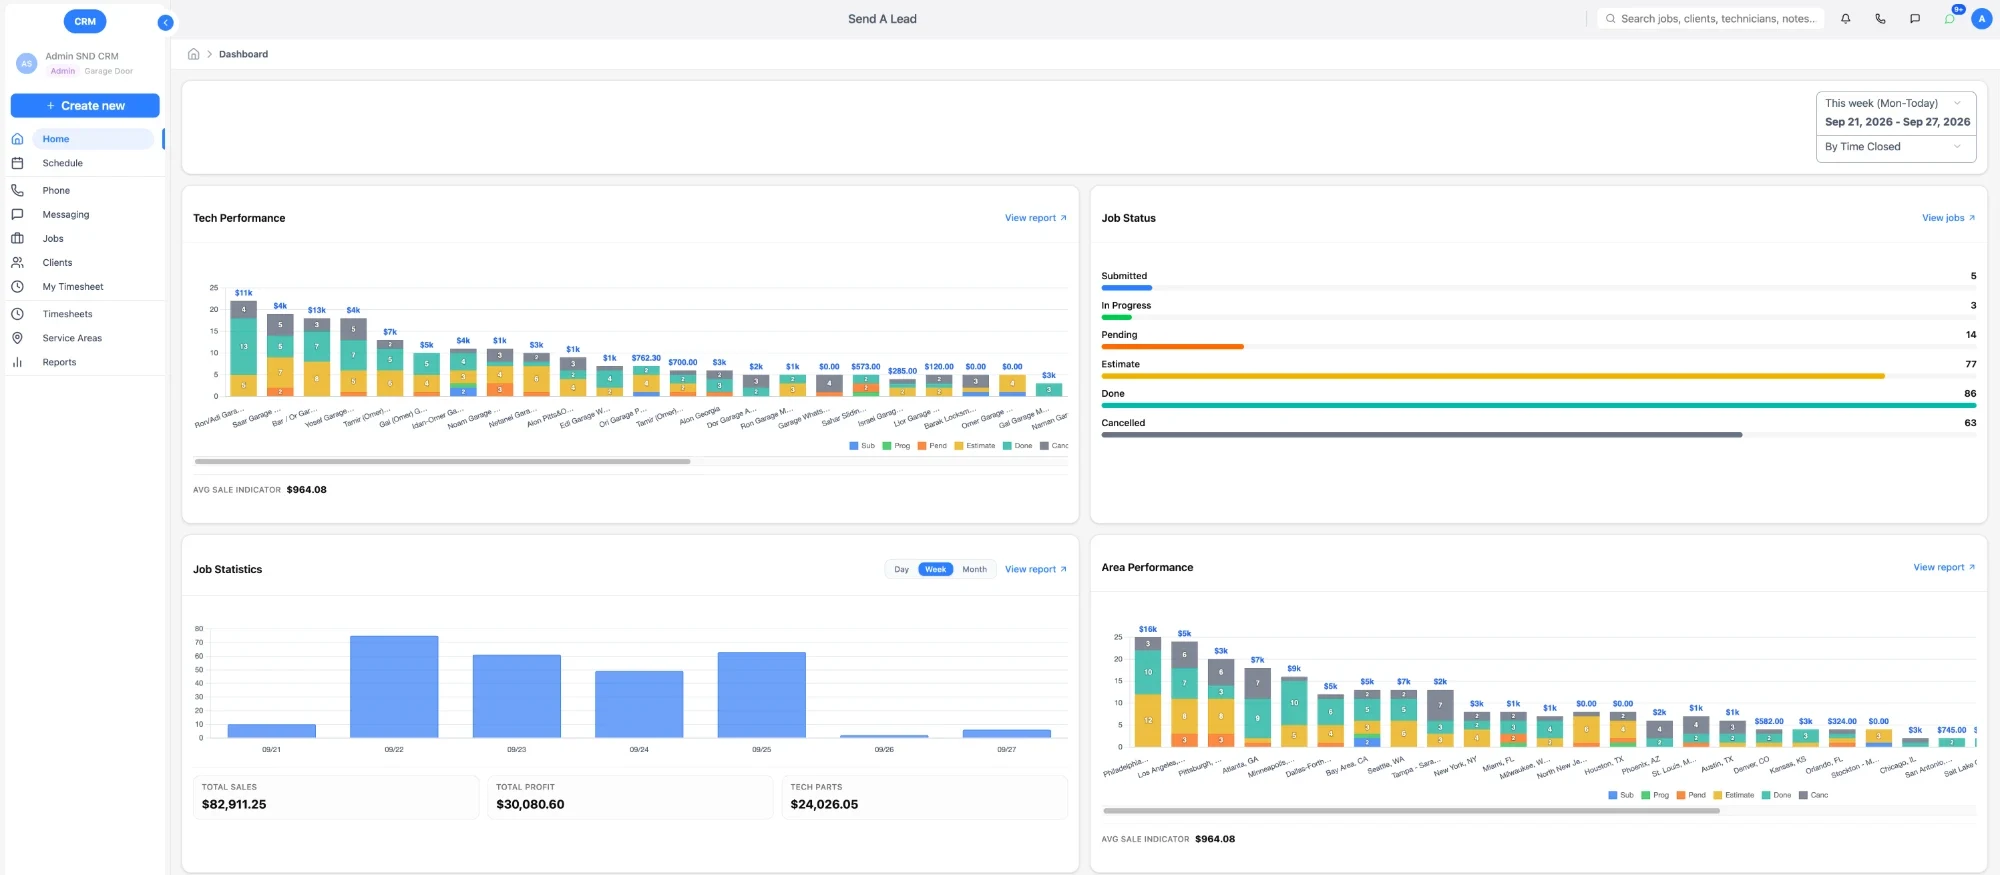Click the Total Profit $30,080.60 value
The image size is (2000, 875).
[x=530, y=805]
